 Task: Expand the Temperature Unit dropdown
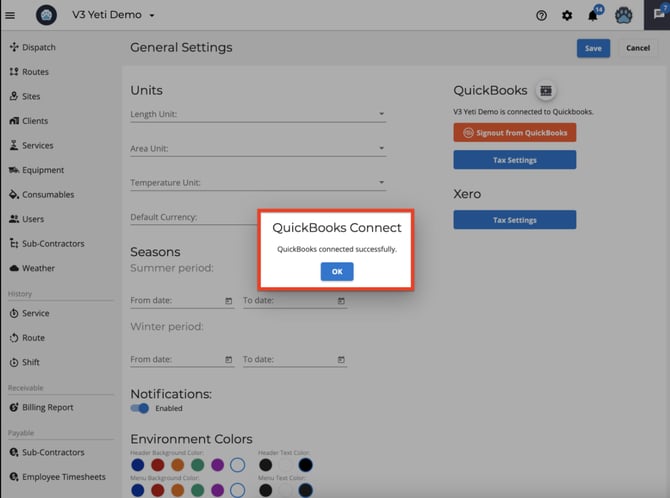pyautogui.click(x=381, y=183)
